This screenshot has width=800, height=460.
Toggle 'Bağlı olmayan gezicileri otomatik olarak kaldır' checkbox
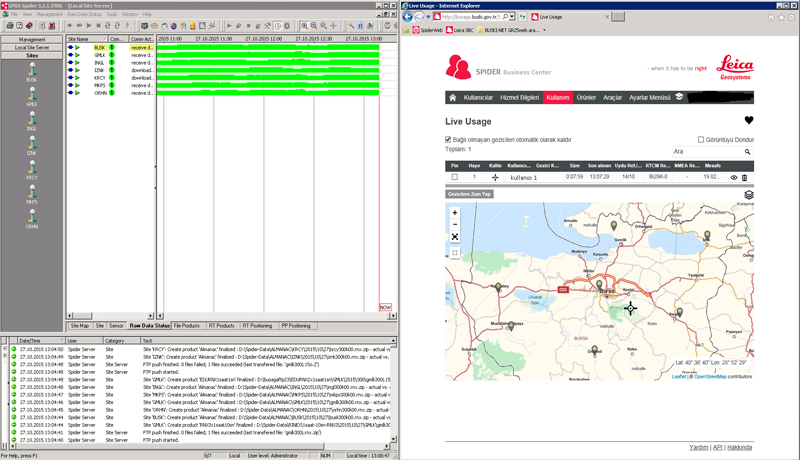[x=448, y=139]
